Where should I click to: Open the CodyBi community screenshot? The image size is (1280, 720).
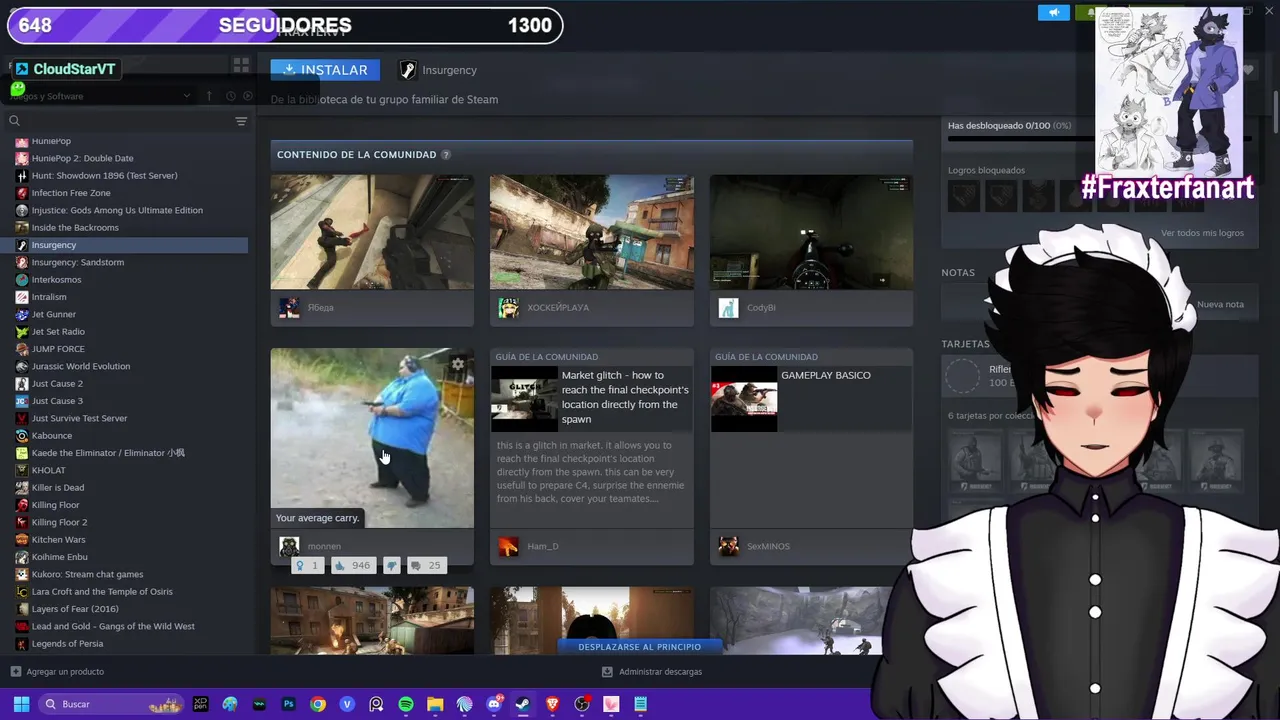coord(811,232)
